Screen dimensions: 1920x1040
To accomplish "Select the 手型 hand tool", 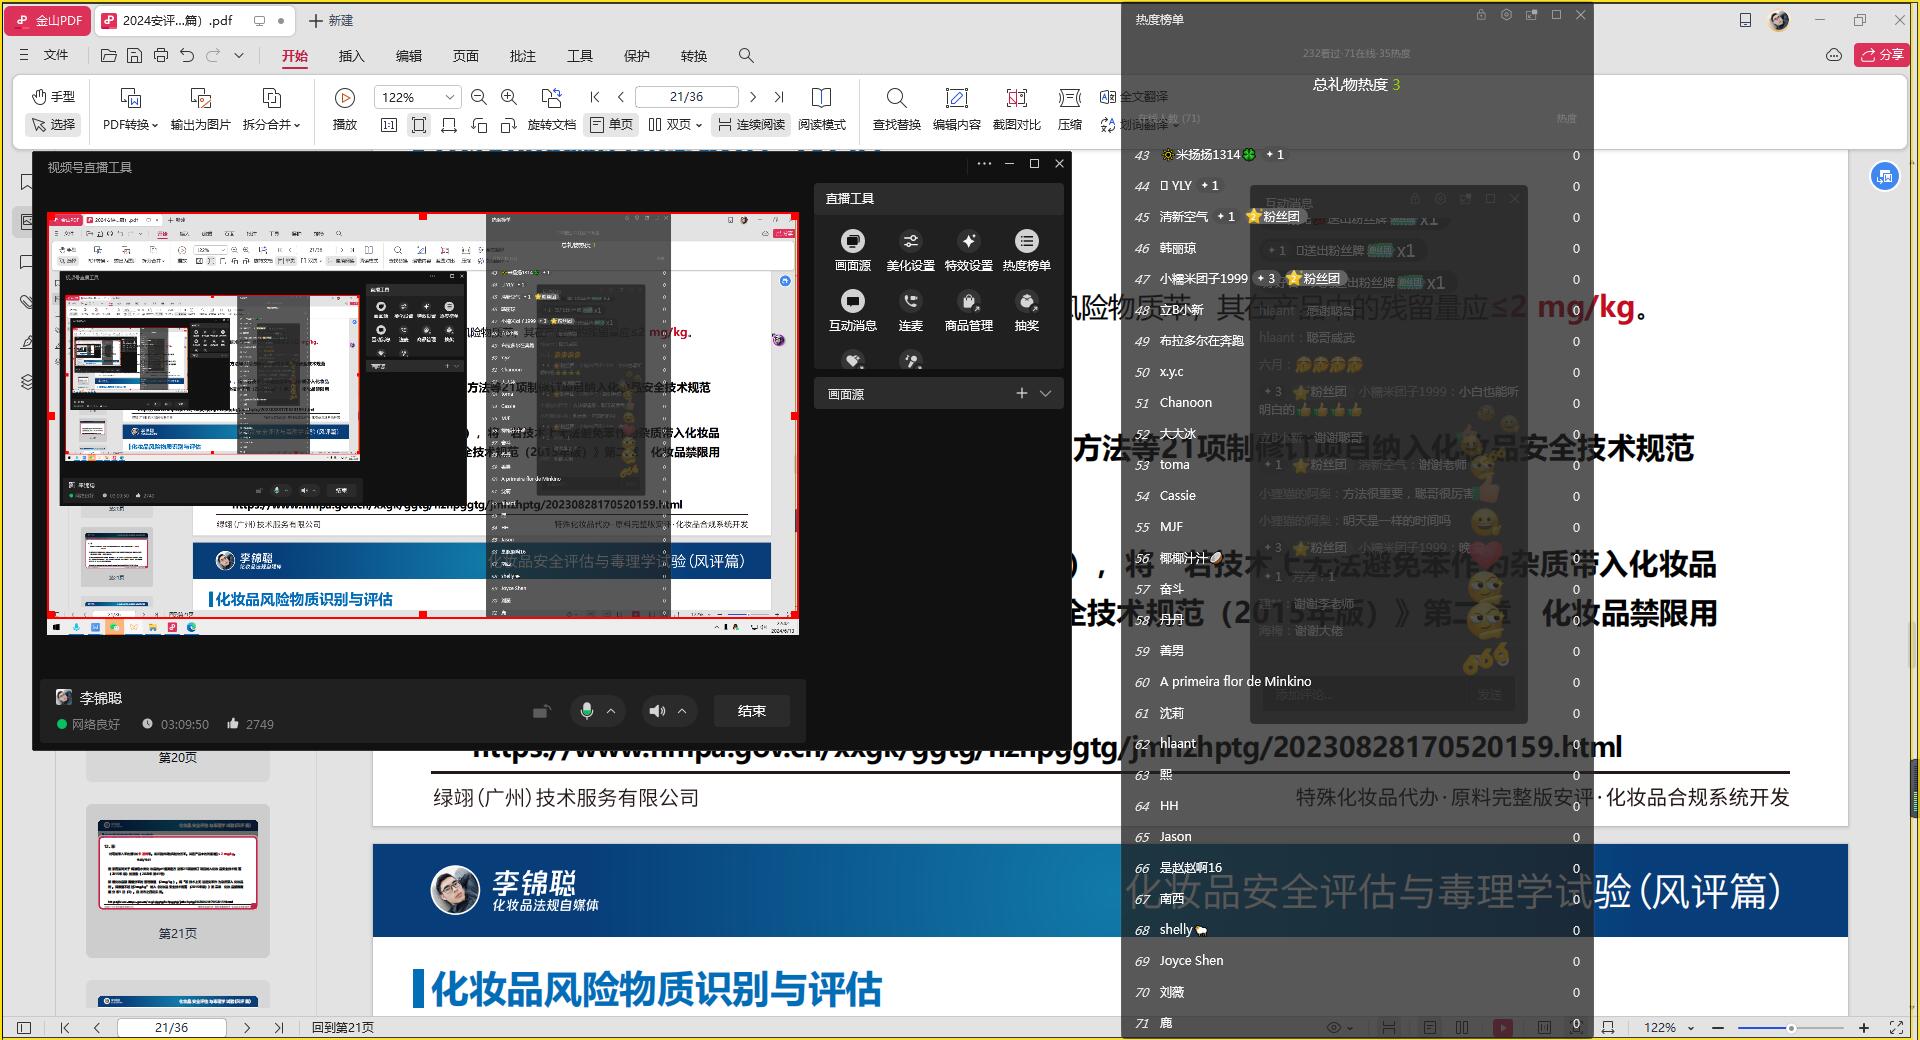I will click(54, 96).
